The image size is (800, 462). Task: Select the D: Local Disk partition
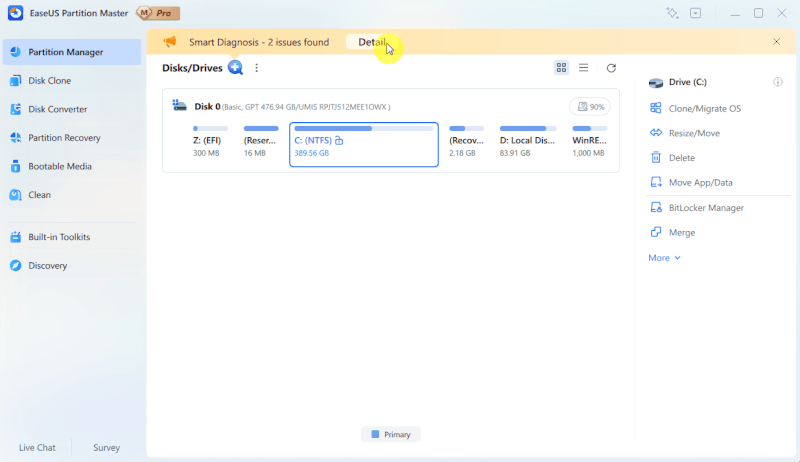[x=528, y=142]
